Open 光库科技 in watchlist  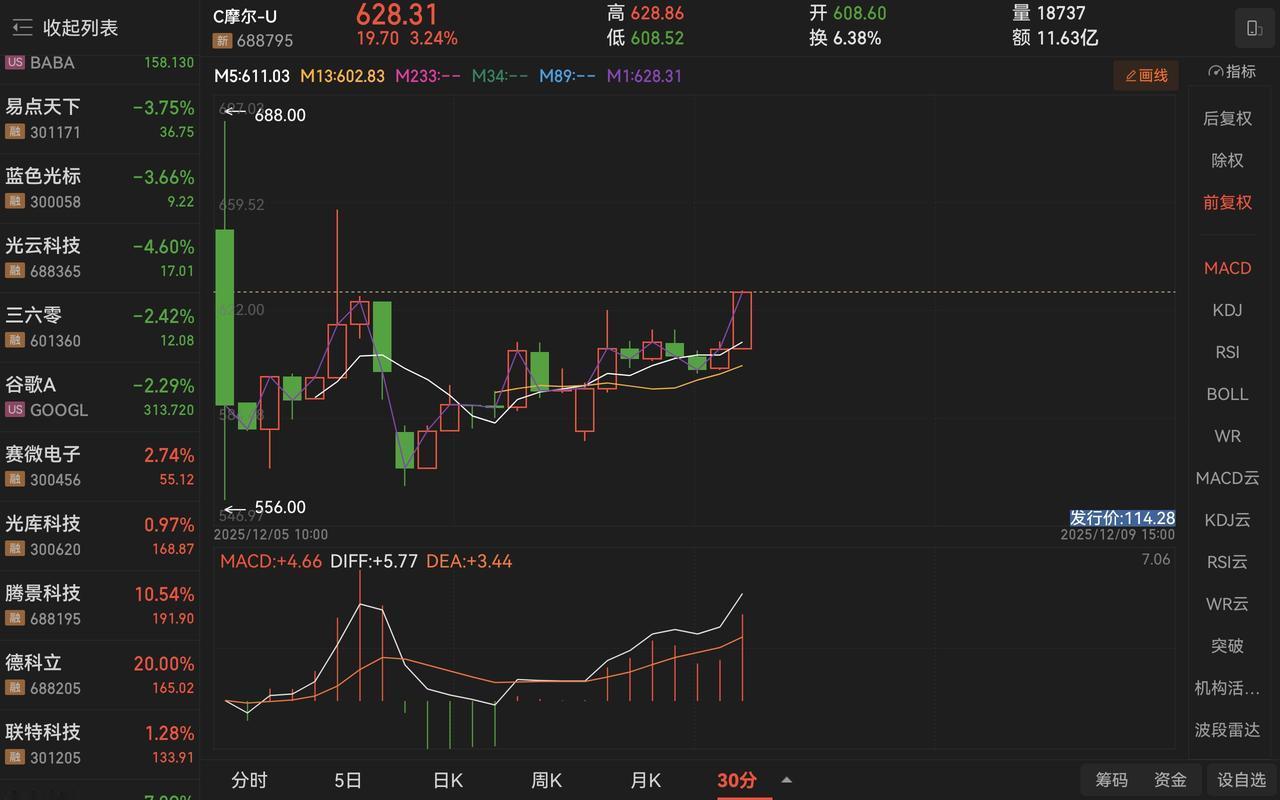(100, 536)
